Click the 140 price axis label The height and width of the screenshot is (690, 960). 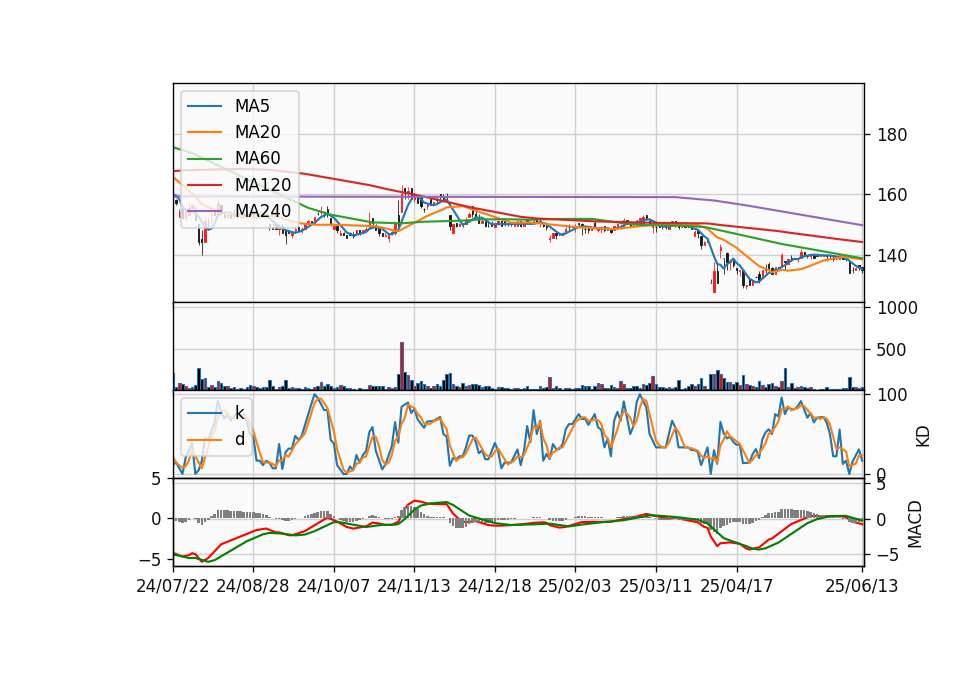click(x=892, y=255)
